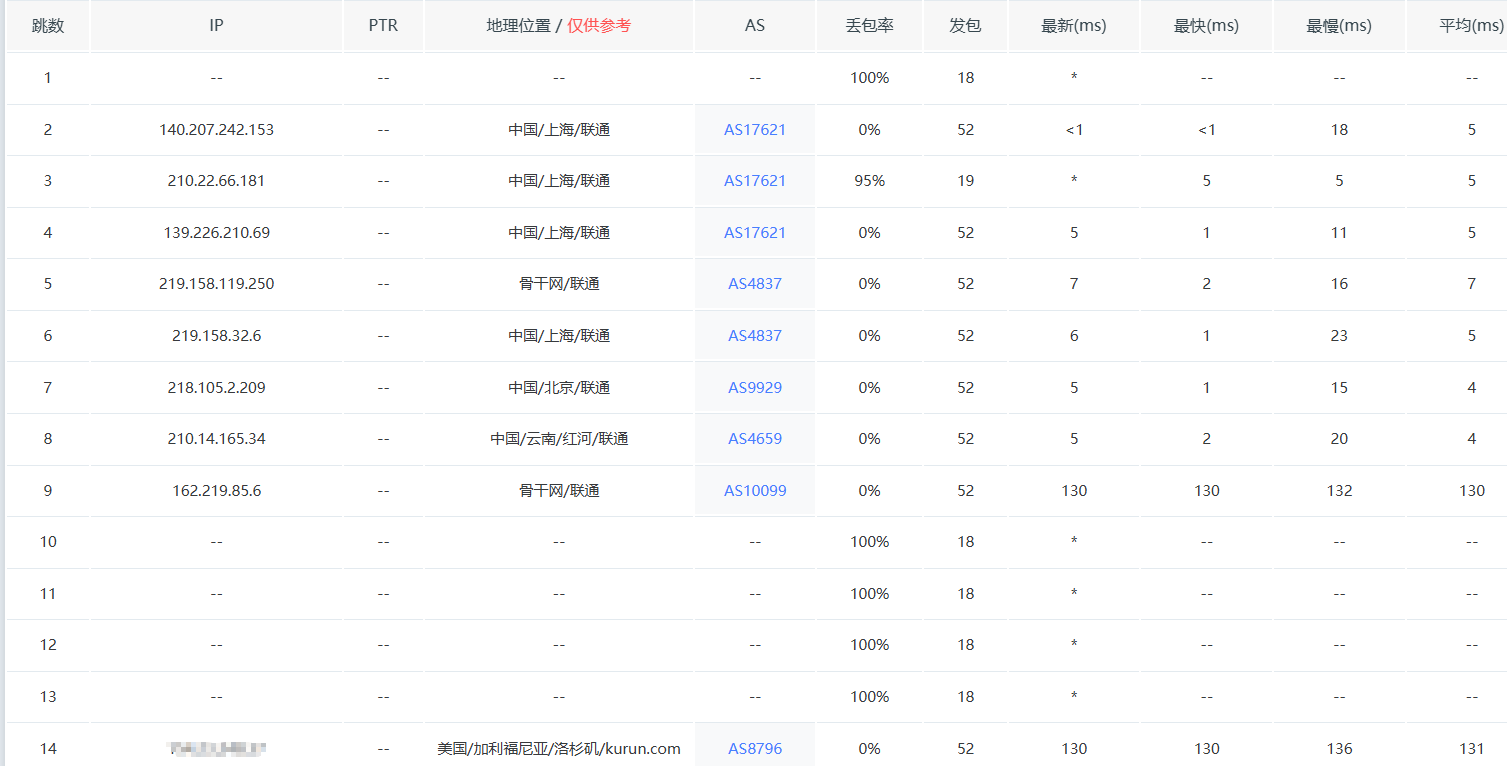
Task: Open the AS17621 link for 210.22.66.181
Action: (x=755, y=181)
